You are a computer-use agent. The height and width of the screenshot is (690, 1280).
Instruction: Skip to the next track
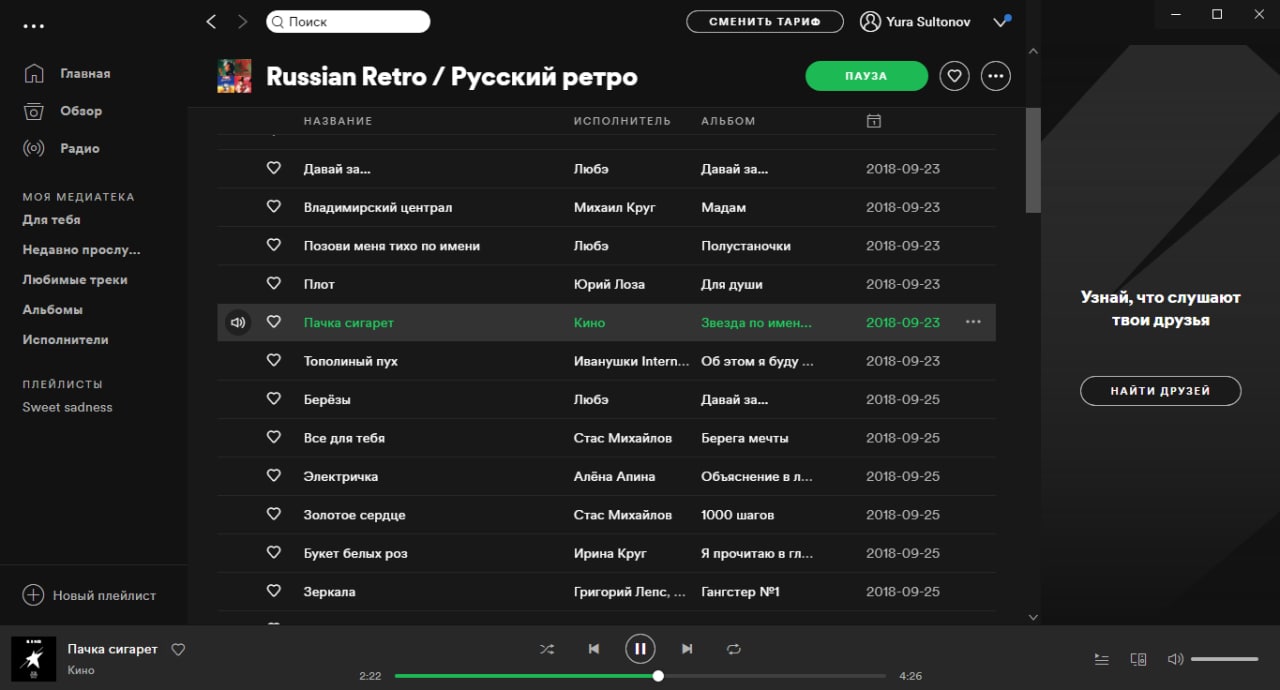(x=687, y=649)
